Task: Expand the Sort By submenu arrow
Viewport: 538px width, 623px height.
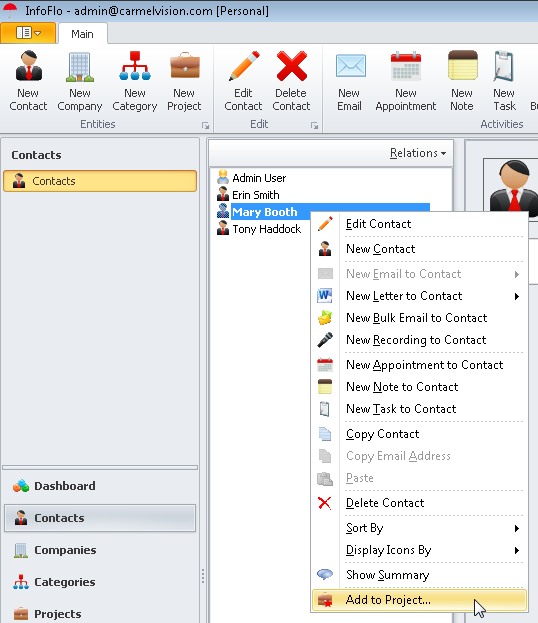Action: click(x=517, y=528)
